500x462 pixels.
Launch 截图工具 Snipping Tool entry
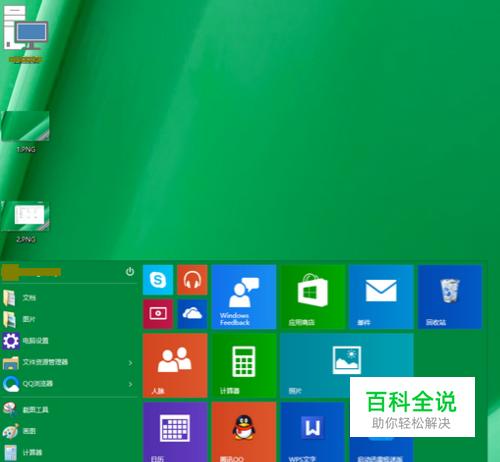(68, 410)
